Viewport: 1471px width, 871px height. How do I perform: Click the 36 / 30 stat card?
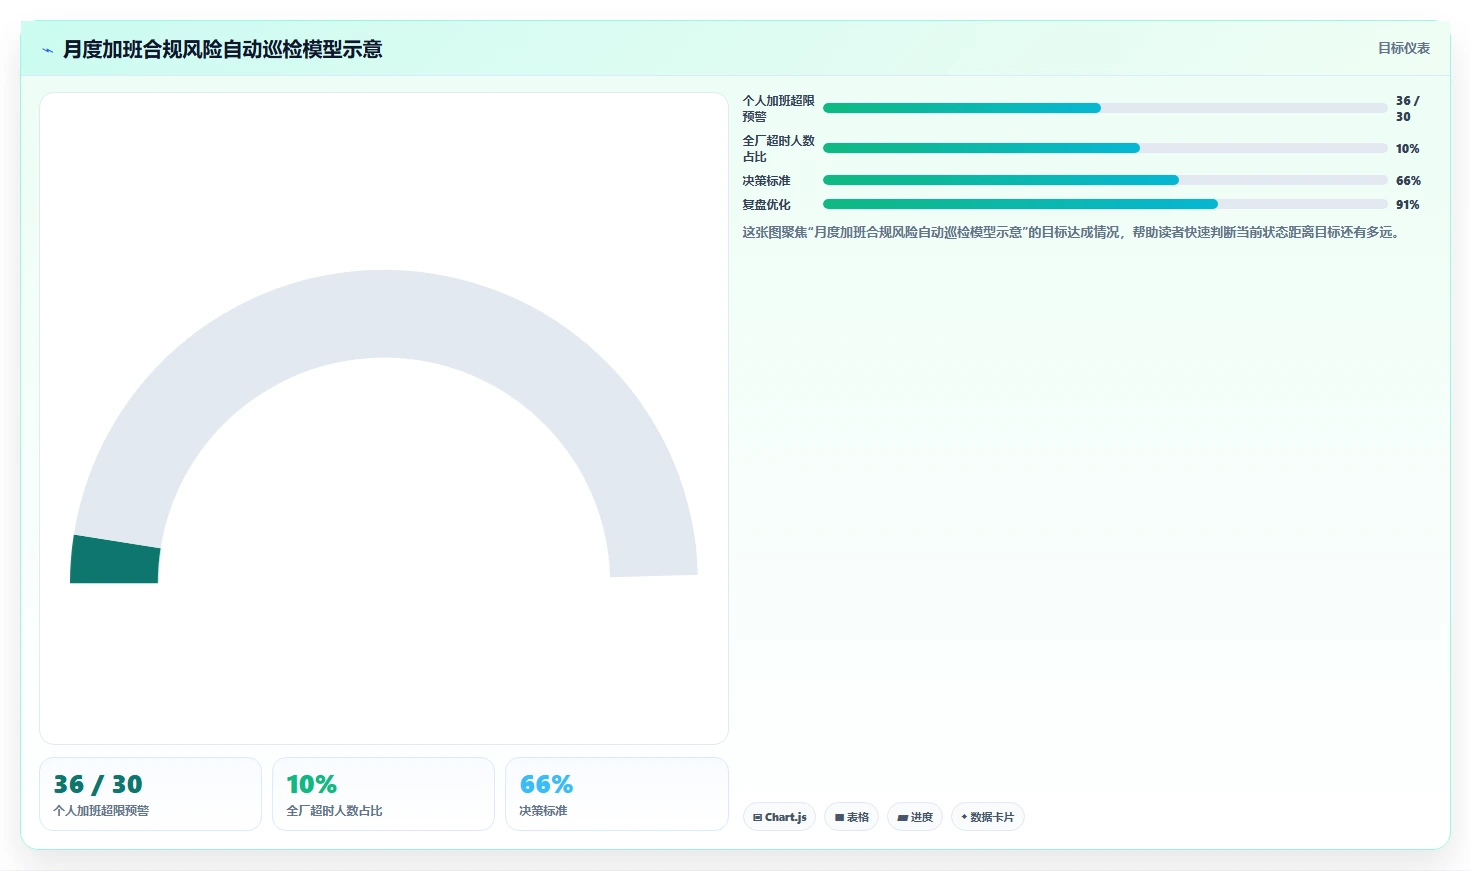(150, 794)
